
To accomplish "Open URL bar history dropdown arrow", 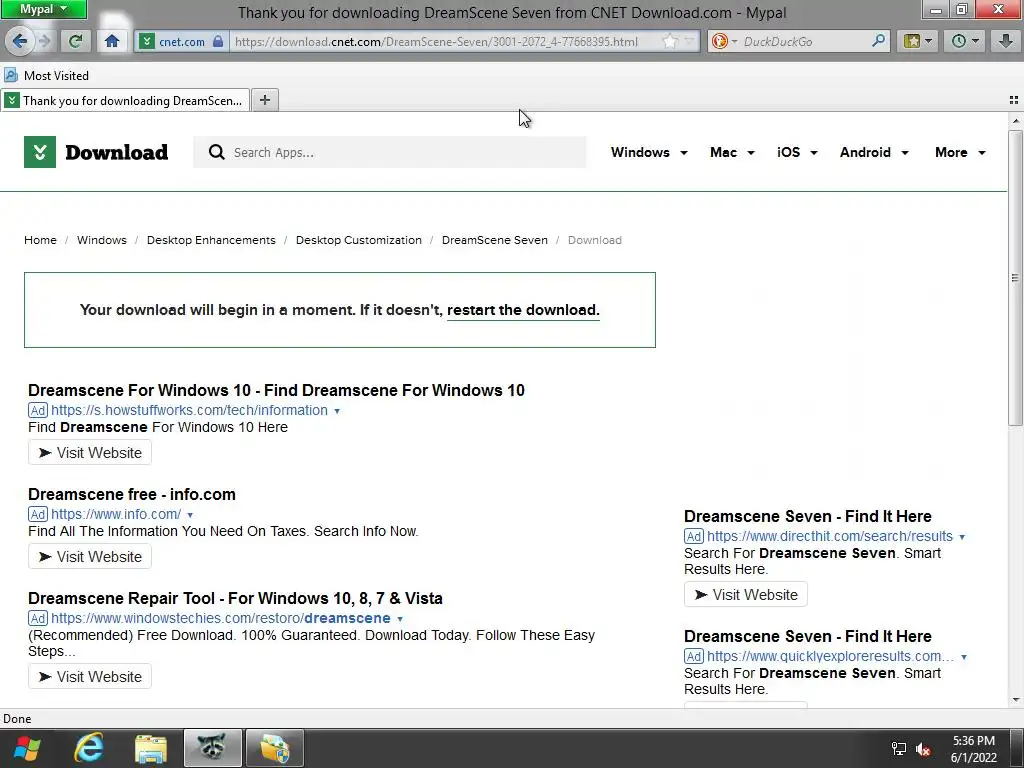I will coord(690,42).
